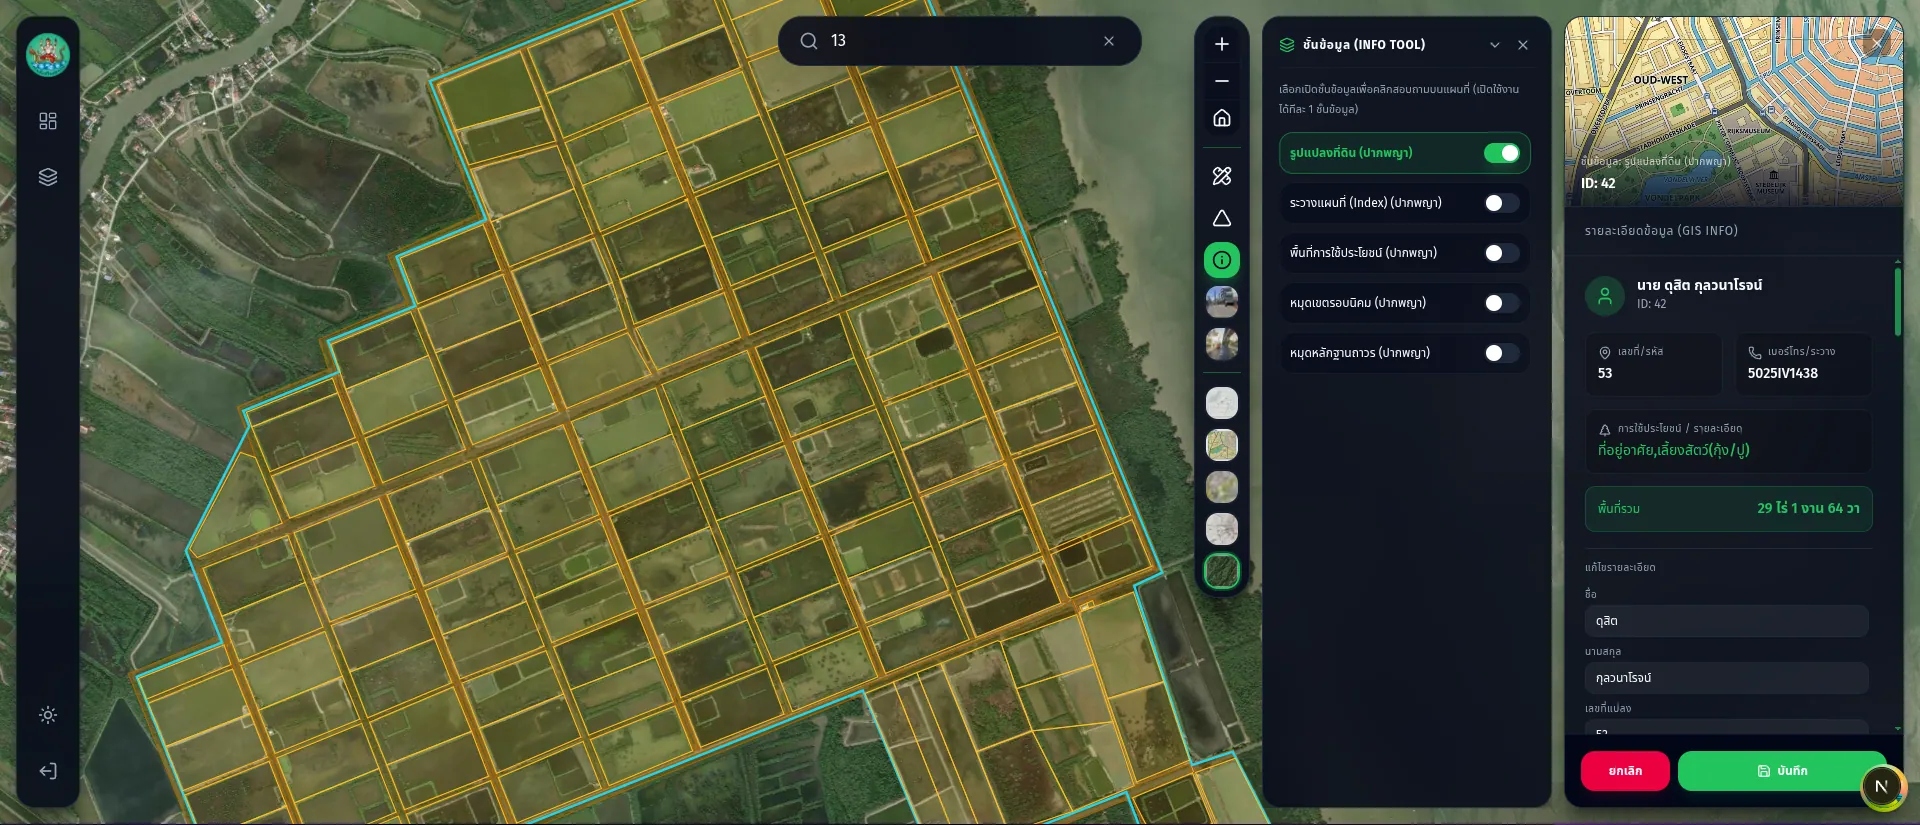Click the land-use triangle icon
1920x825 pixels.
click(x=1605, y=429)
